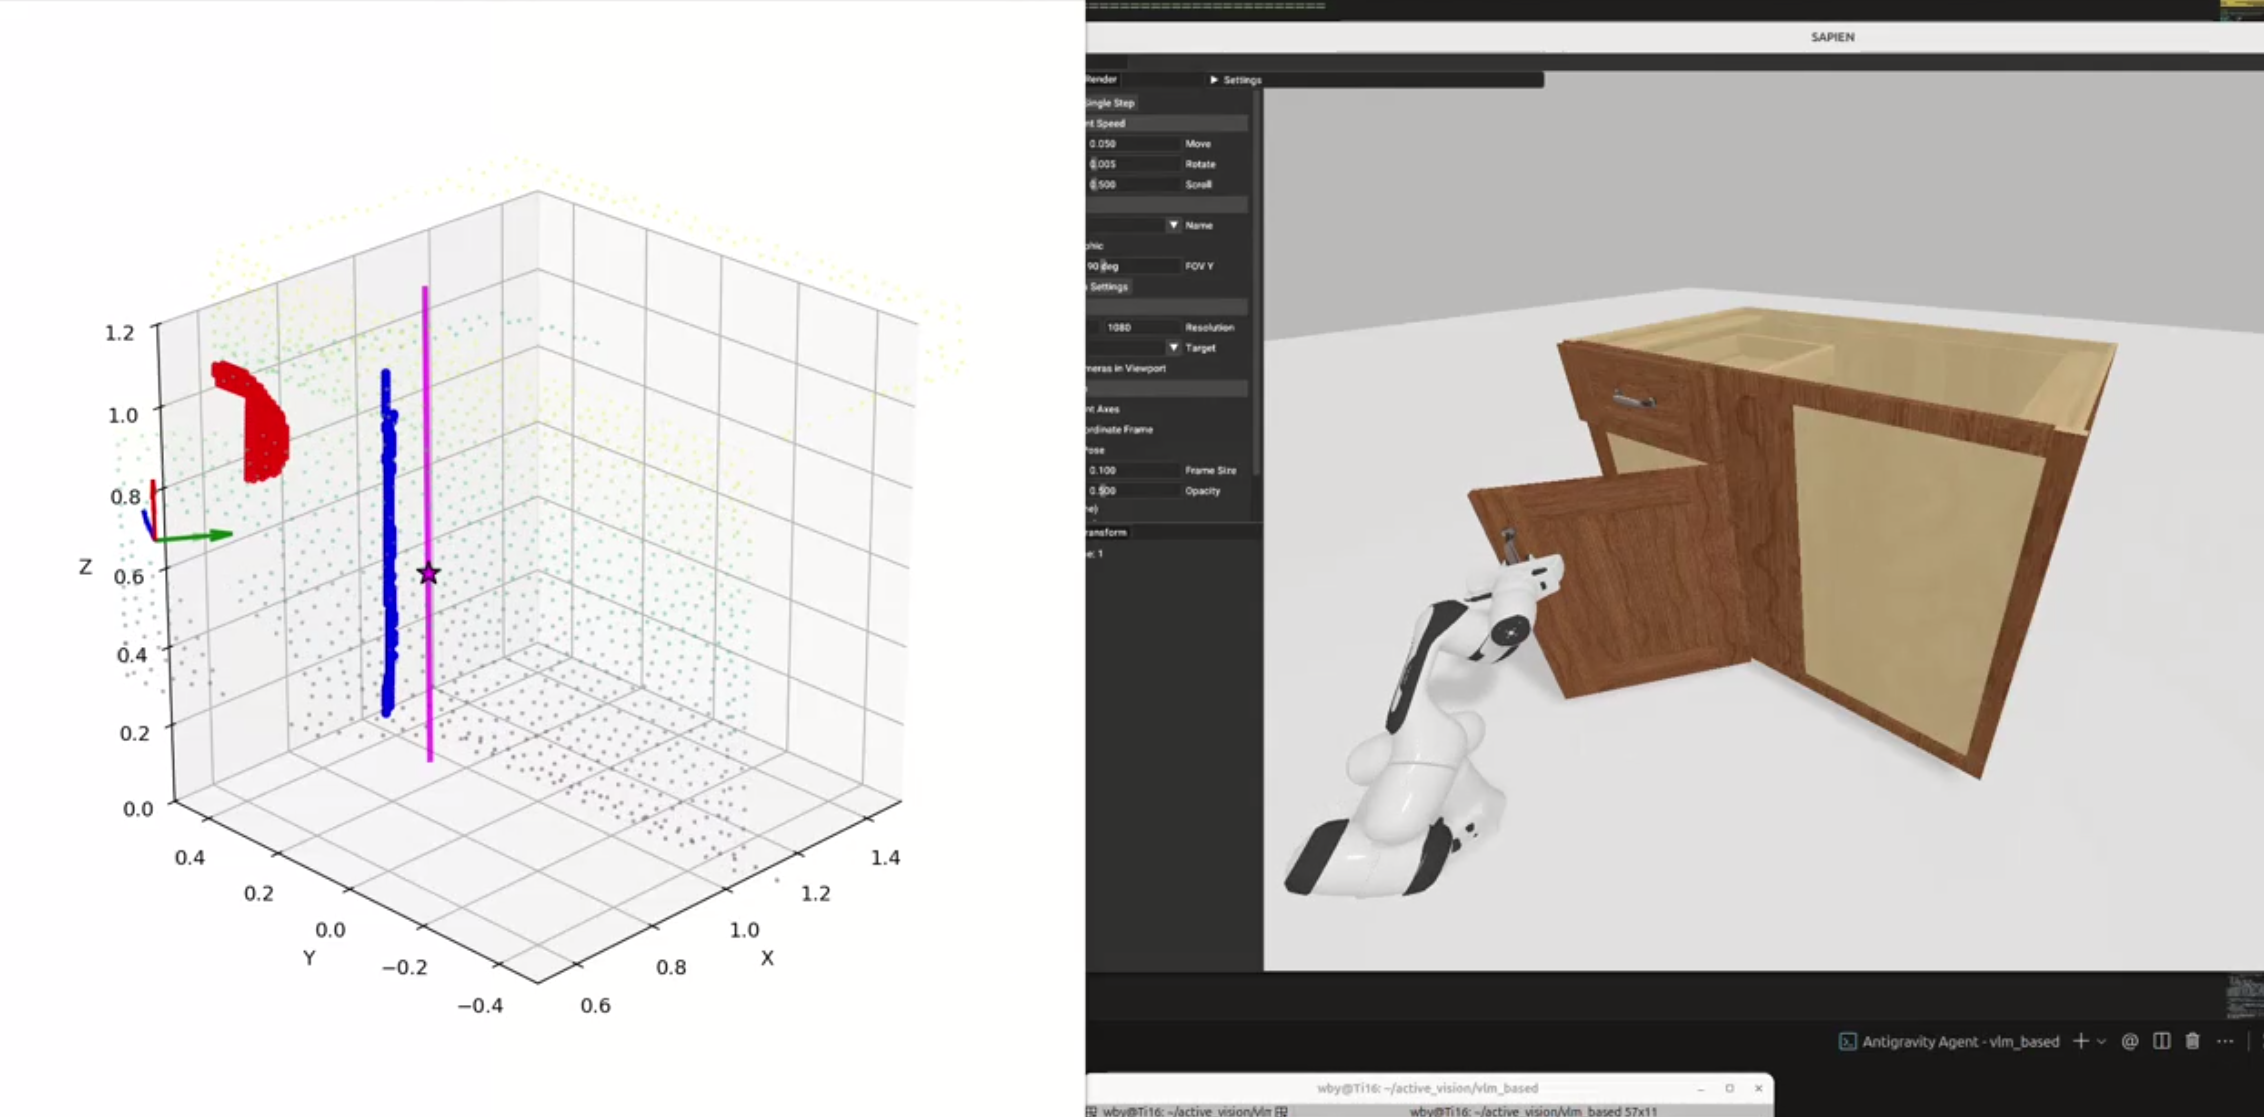Expand the Settings disclosure triangle

[1214, 80]
